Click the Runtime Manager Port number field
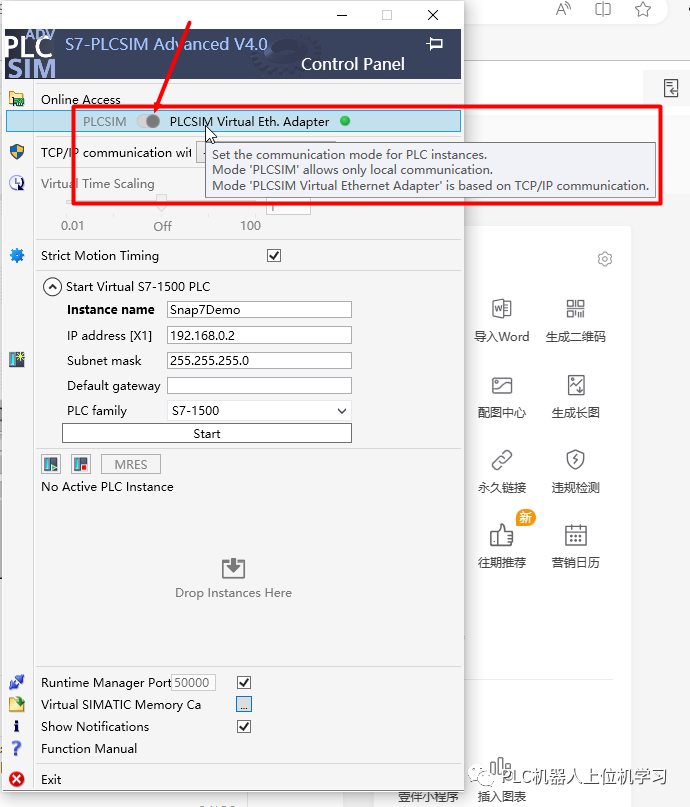 (193, 682)
